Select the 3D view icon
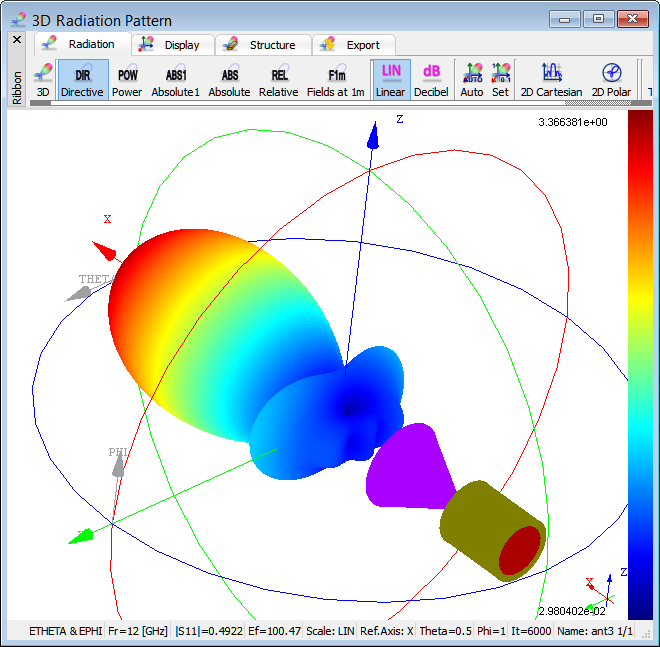660x647 pixels. point(43,79)
